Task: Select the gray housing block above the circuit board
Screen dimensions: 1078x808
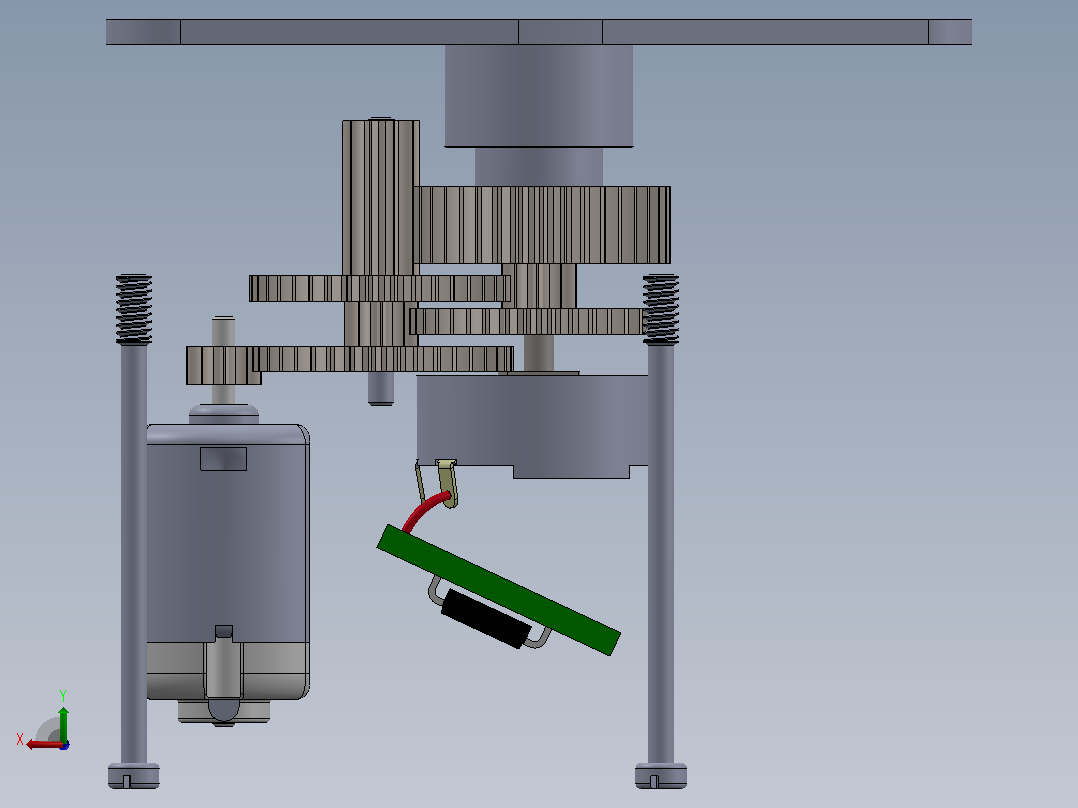Action: pos(533,425)
